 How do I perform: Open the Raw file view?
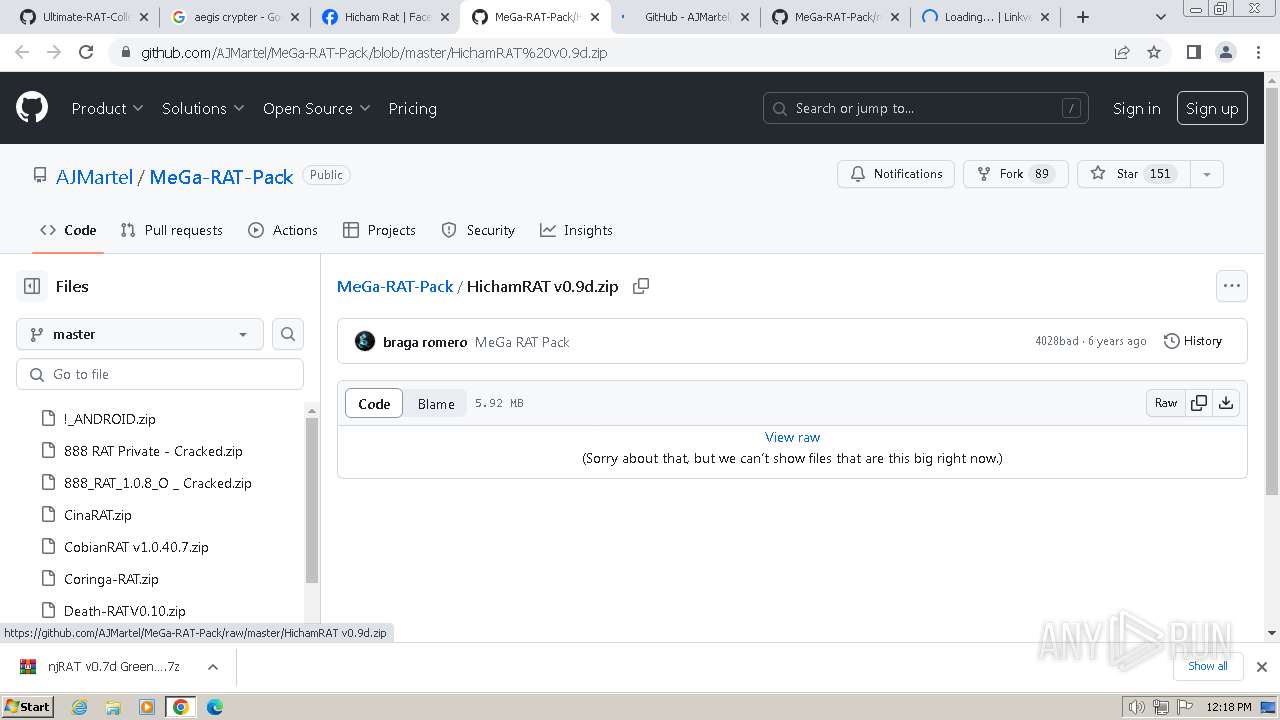(x=1166, y=403)
